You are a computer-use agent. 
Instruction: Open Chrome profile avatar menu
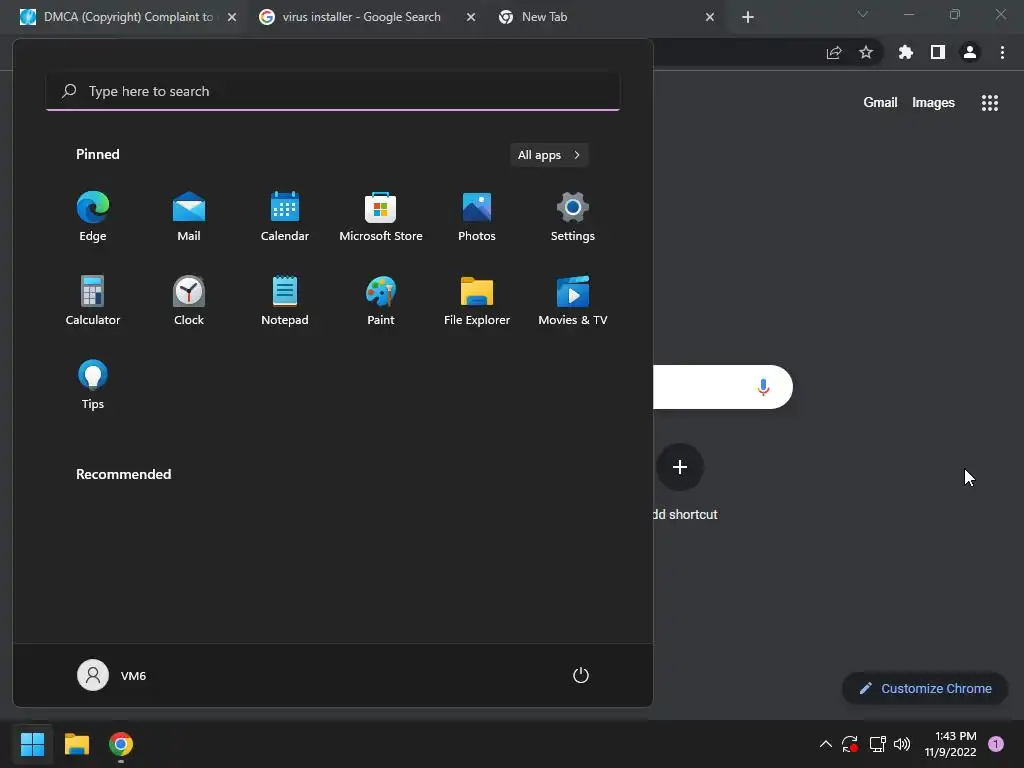click(x=970, y=52)
